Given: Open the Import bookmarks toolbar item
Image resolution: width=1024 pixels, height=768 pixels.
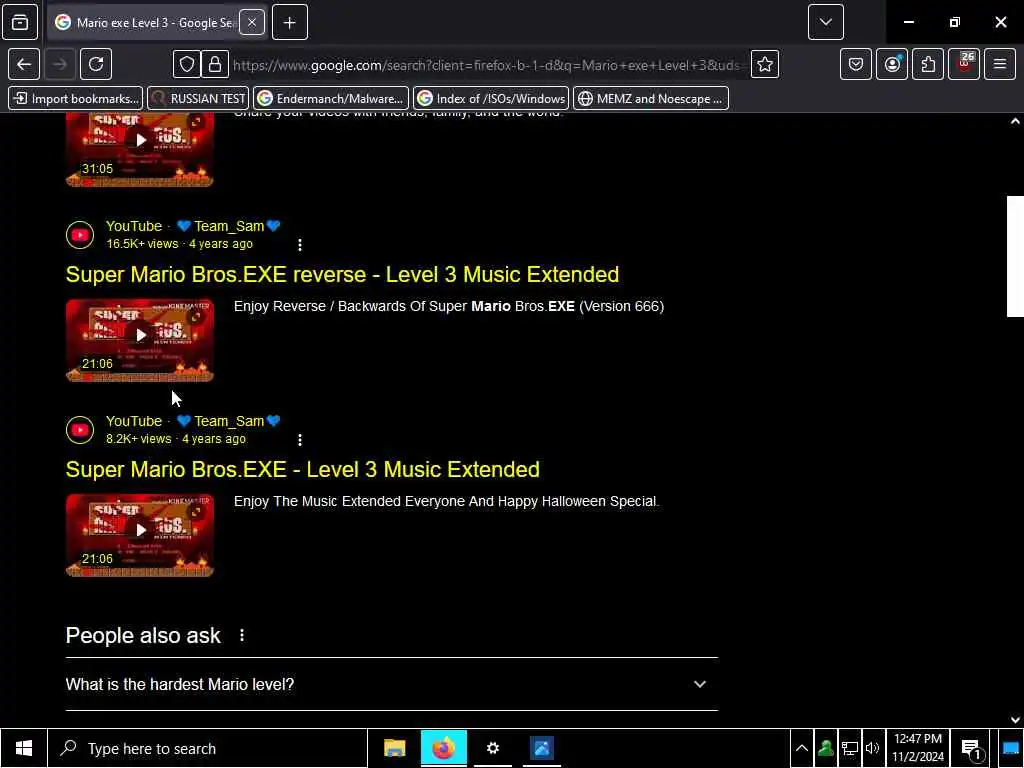Looking at the screenshot, I should point(76,99).
